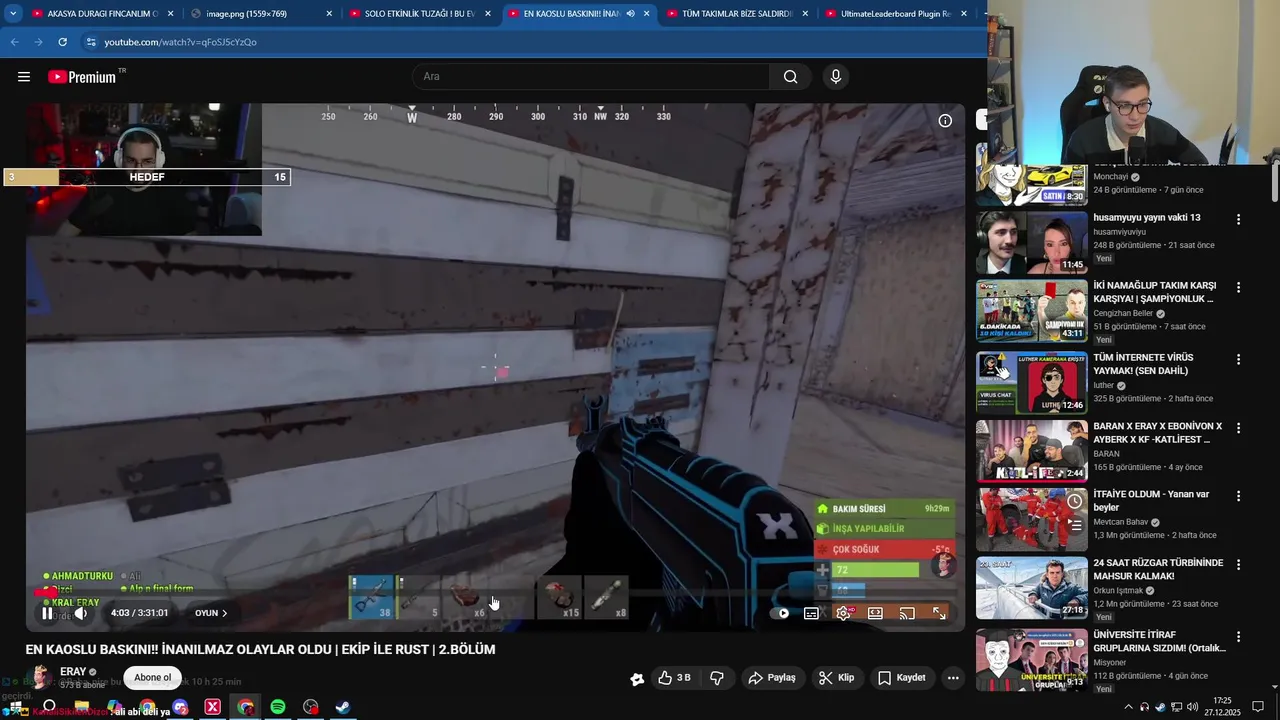1280x720 pixels.
Task: Open player settings gear
Action: click(x=843, y=613)
